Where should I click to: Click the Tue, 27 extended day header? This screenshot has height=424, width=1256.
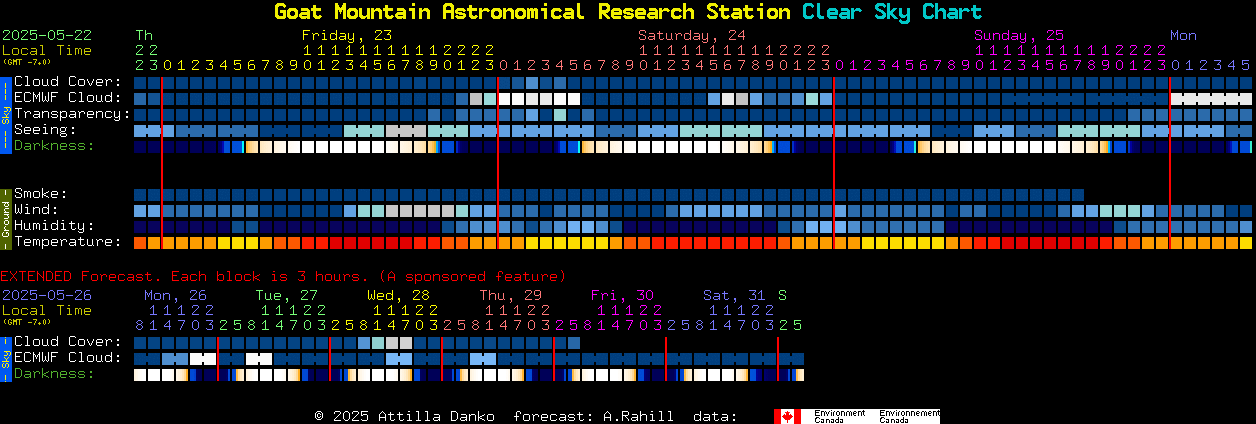(x=287, y=295)
